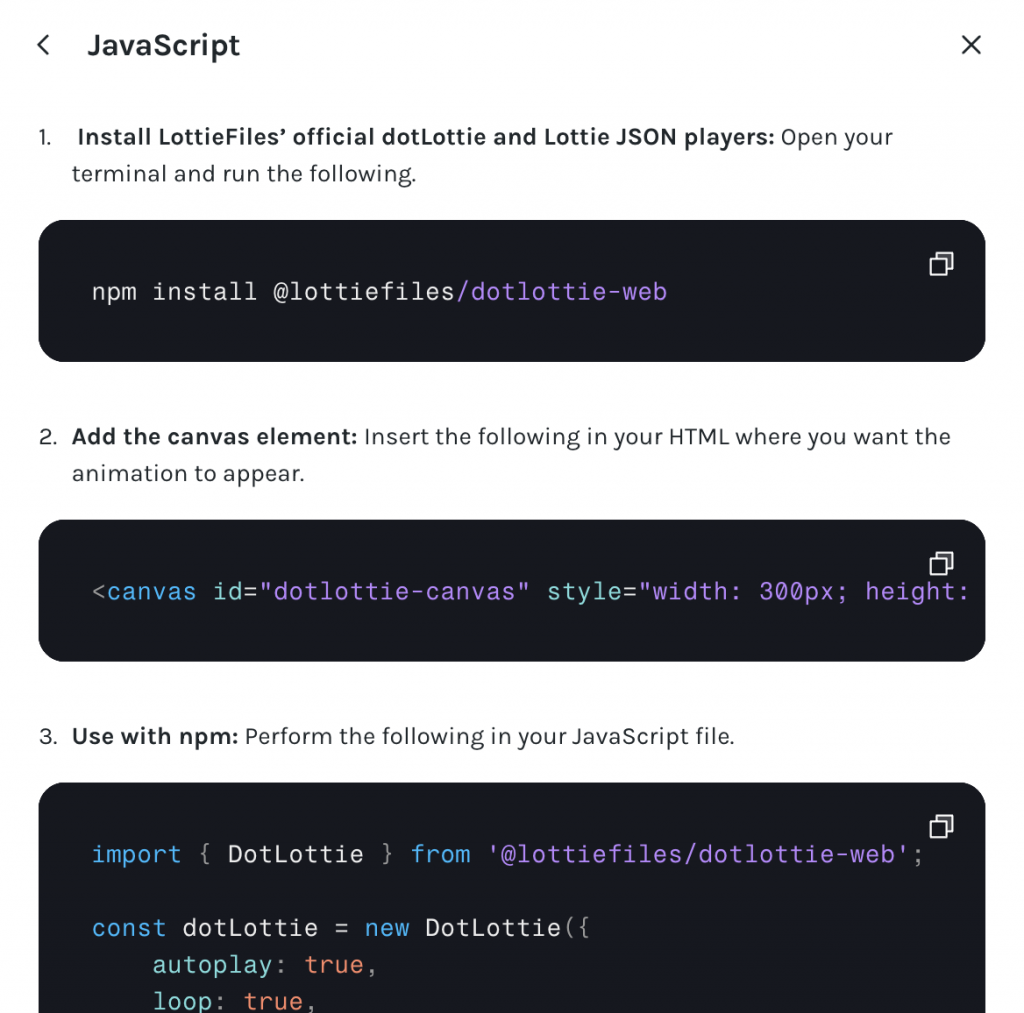
Task: Go back using the left chevron arrow
Action: point(44,45)
